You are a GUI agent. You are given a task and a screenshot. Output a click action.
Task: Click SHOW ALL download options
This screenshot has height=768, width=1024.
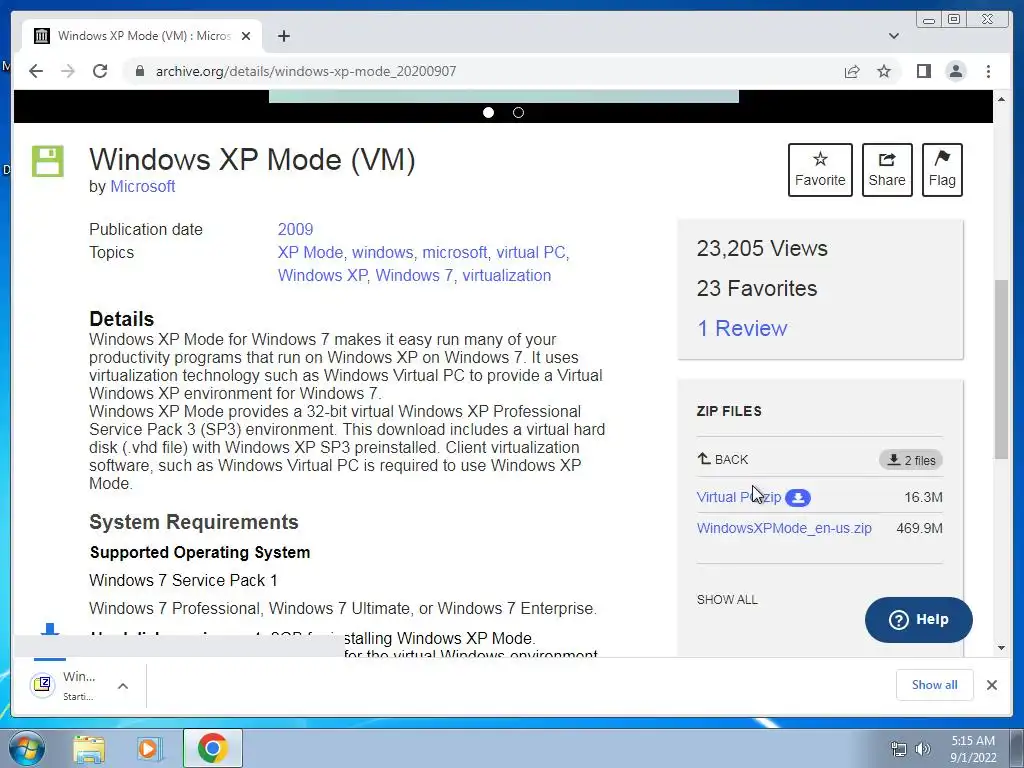point(727,600)
